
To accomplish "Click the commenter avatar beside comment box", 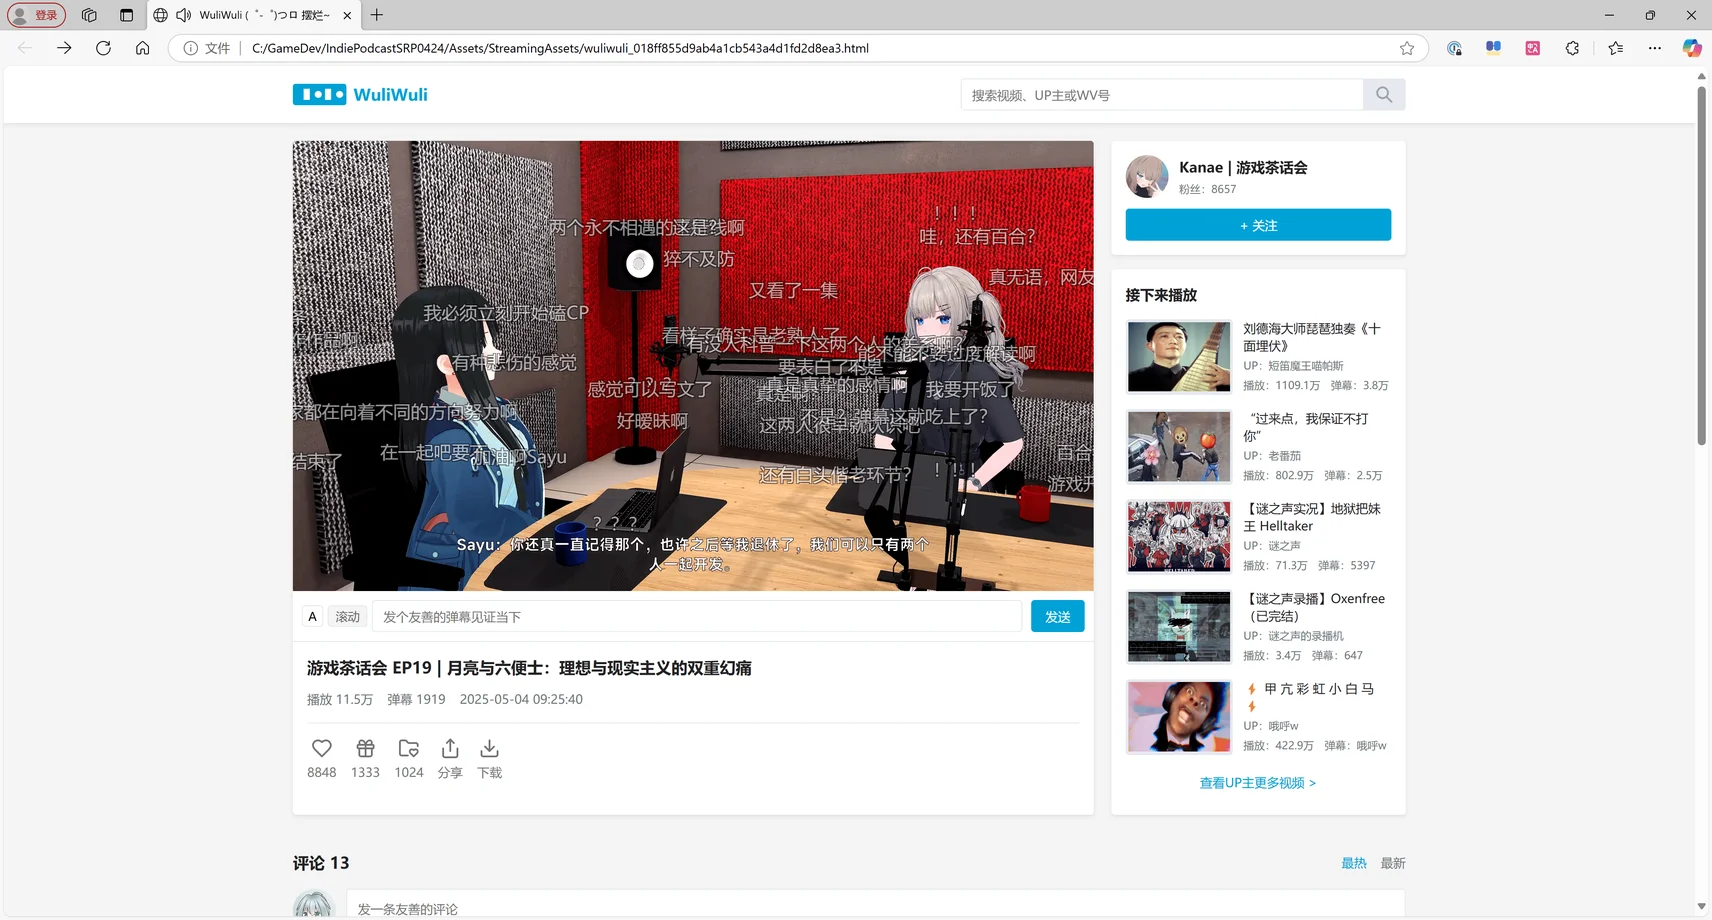I will click(313, 906).
